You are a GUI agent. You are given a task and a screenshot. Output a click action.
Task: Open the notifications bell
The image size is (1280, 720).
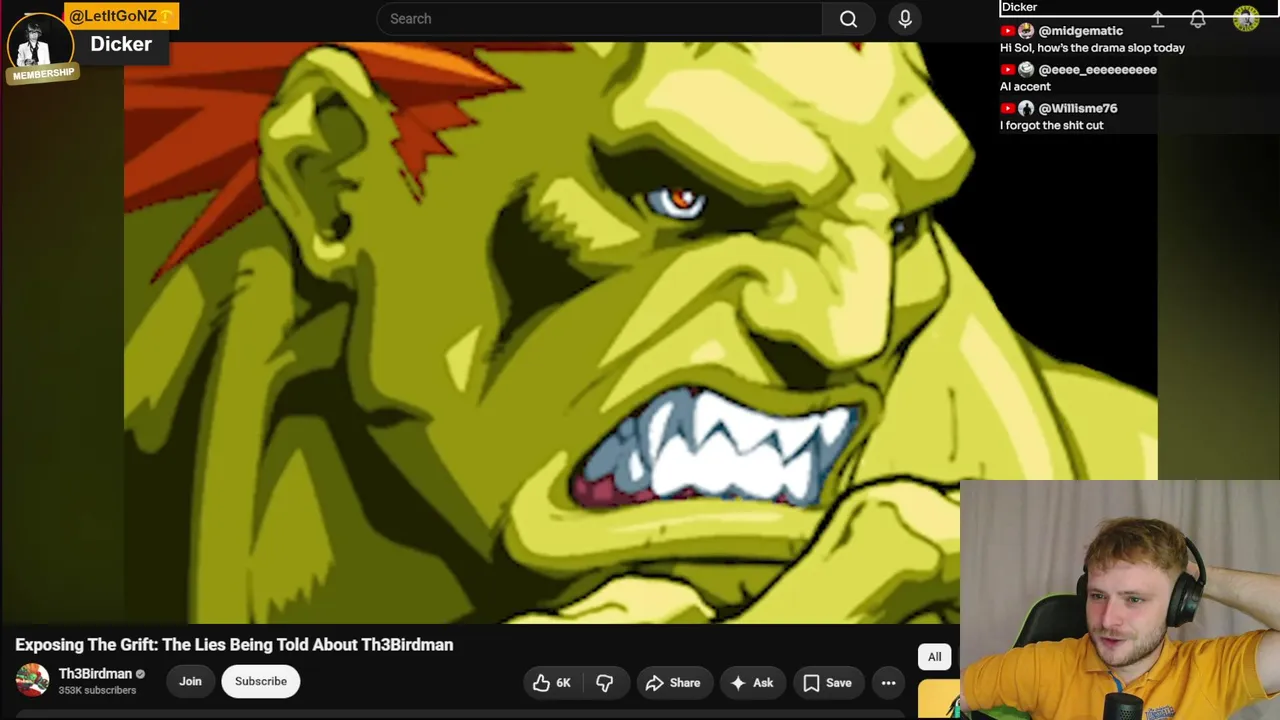[x=1197, y=19]
